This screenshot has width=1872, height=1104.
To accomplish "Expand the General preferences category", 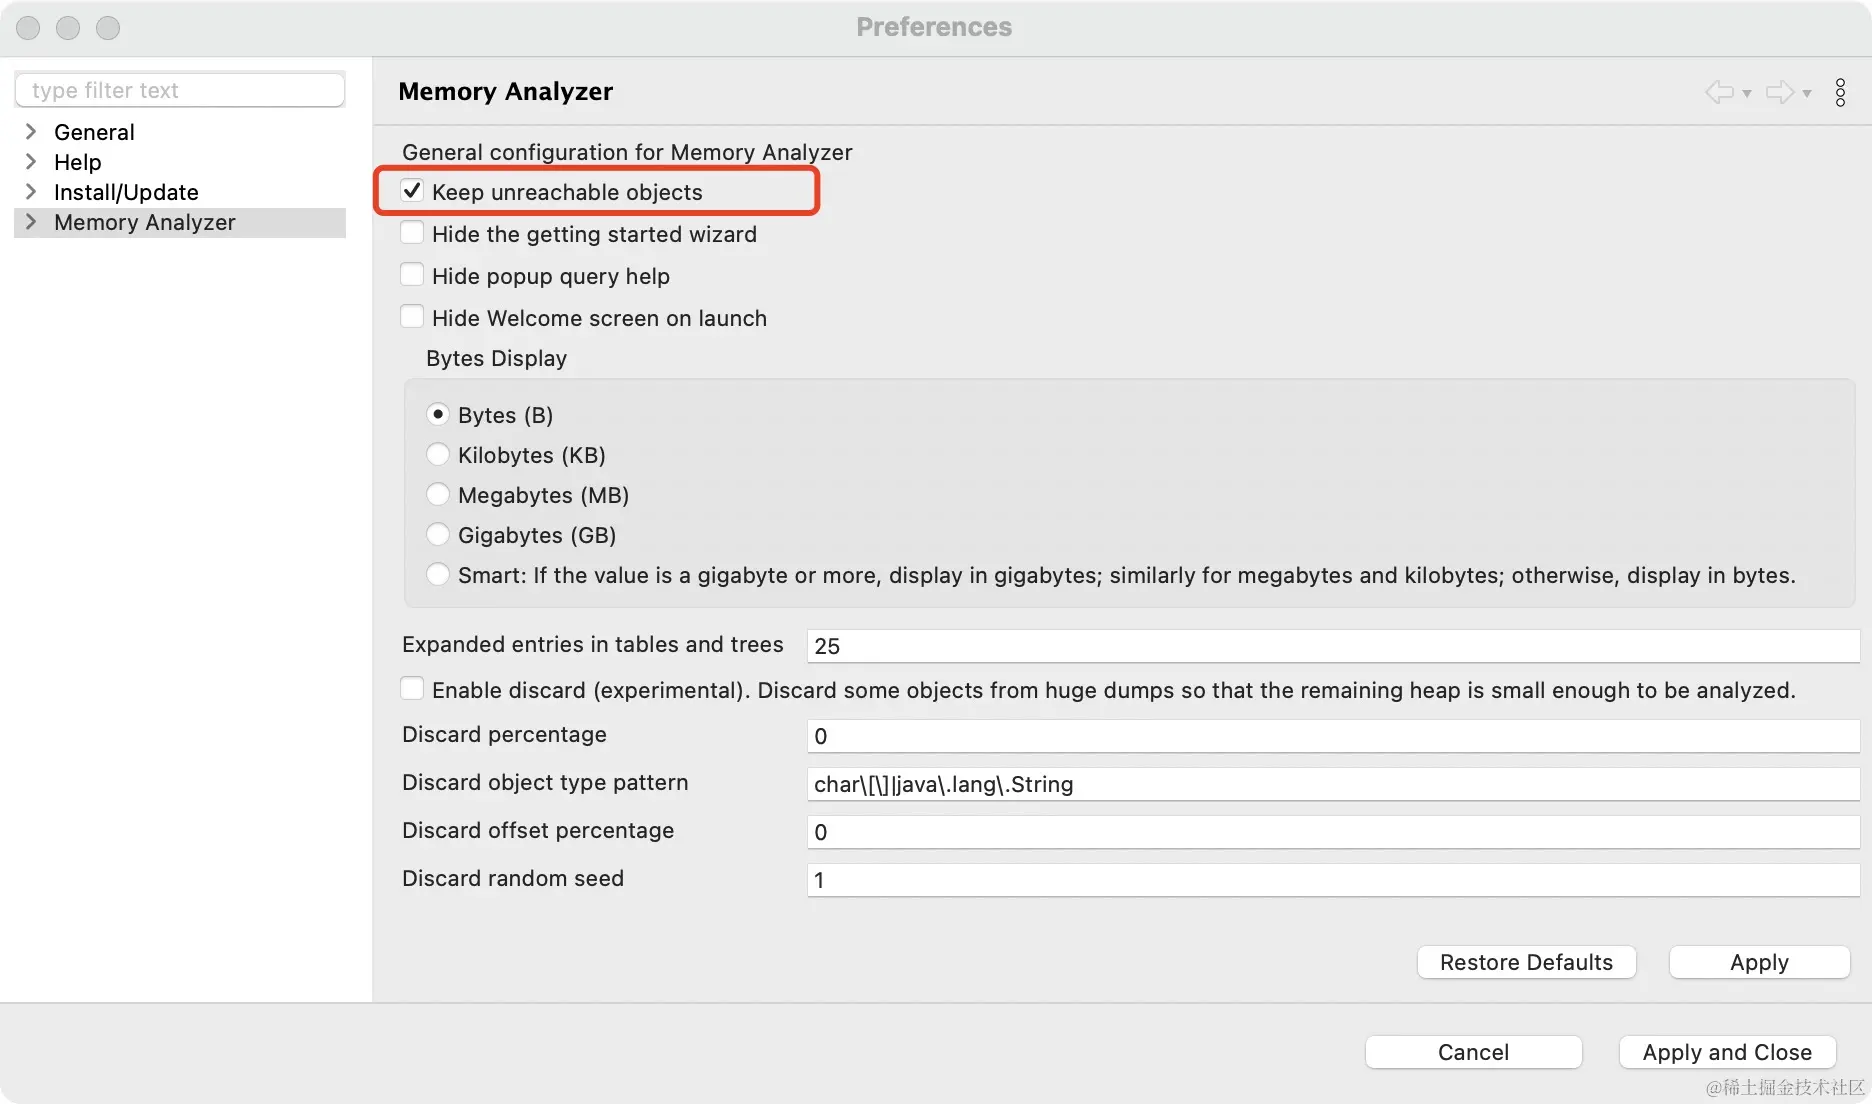I will tap(31, 132).
